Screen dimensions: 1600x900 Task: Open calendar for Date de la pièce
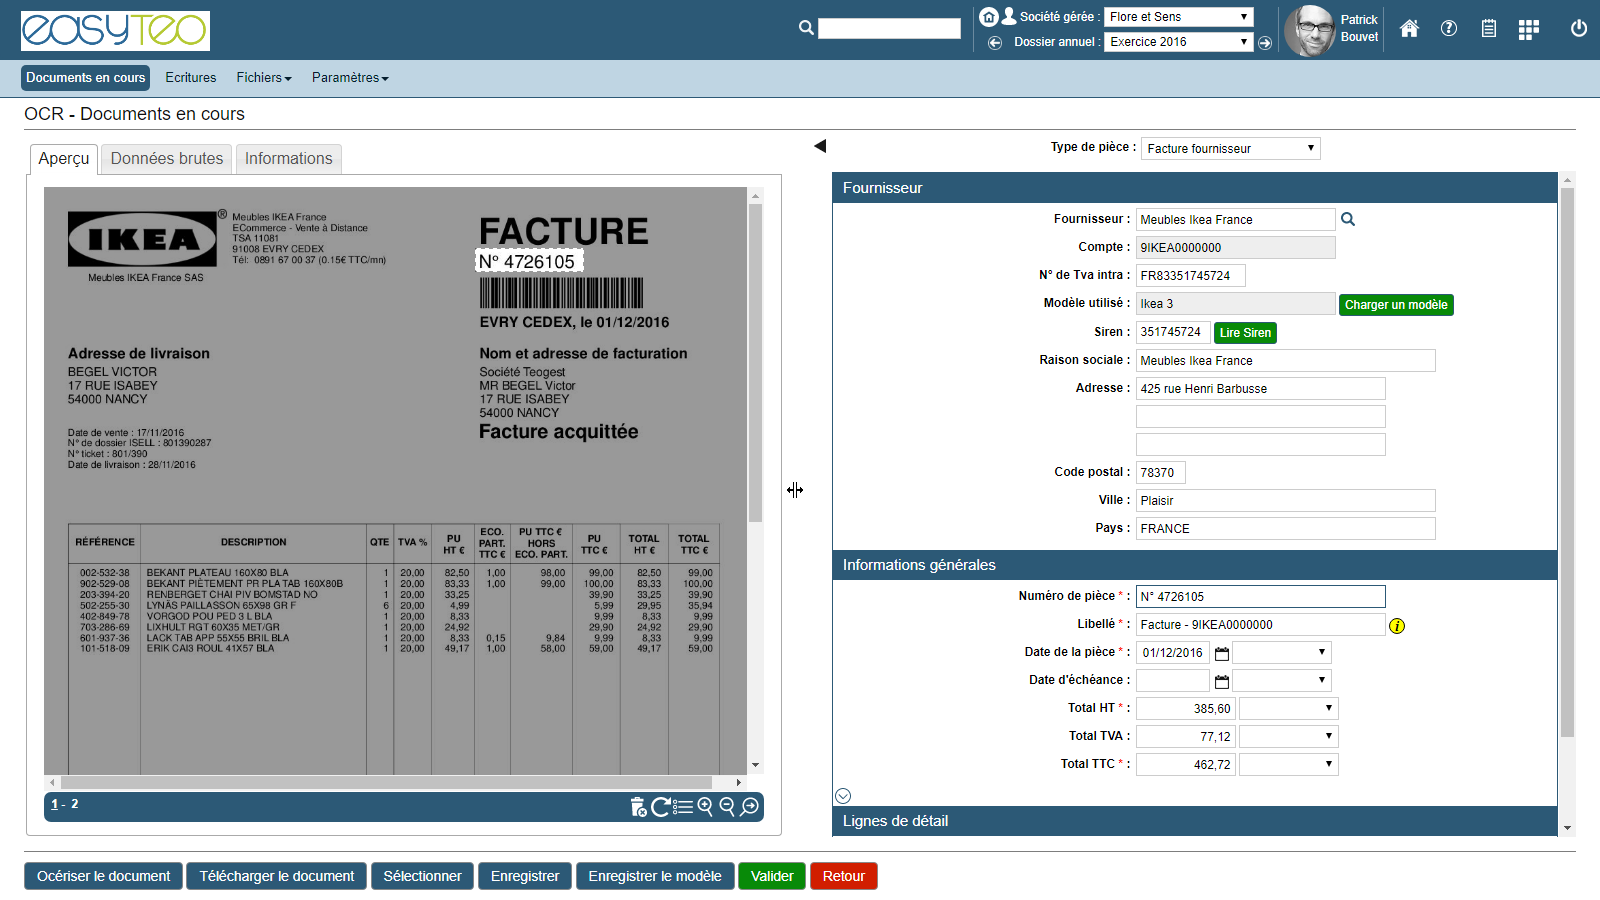pyautogui.click(x=1221, y=653)
